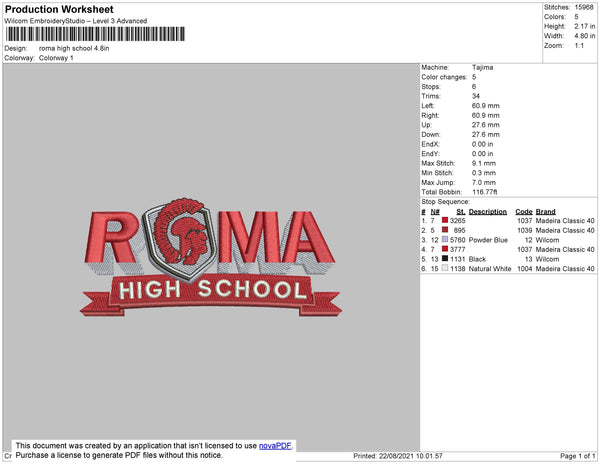600x464 pixels.
Task: Click the Total Bobbin value 116.77ft
Action: 484,192
